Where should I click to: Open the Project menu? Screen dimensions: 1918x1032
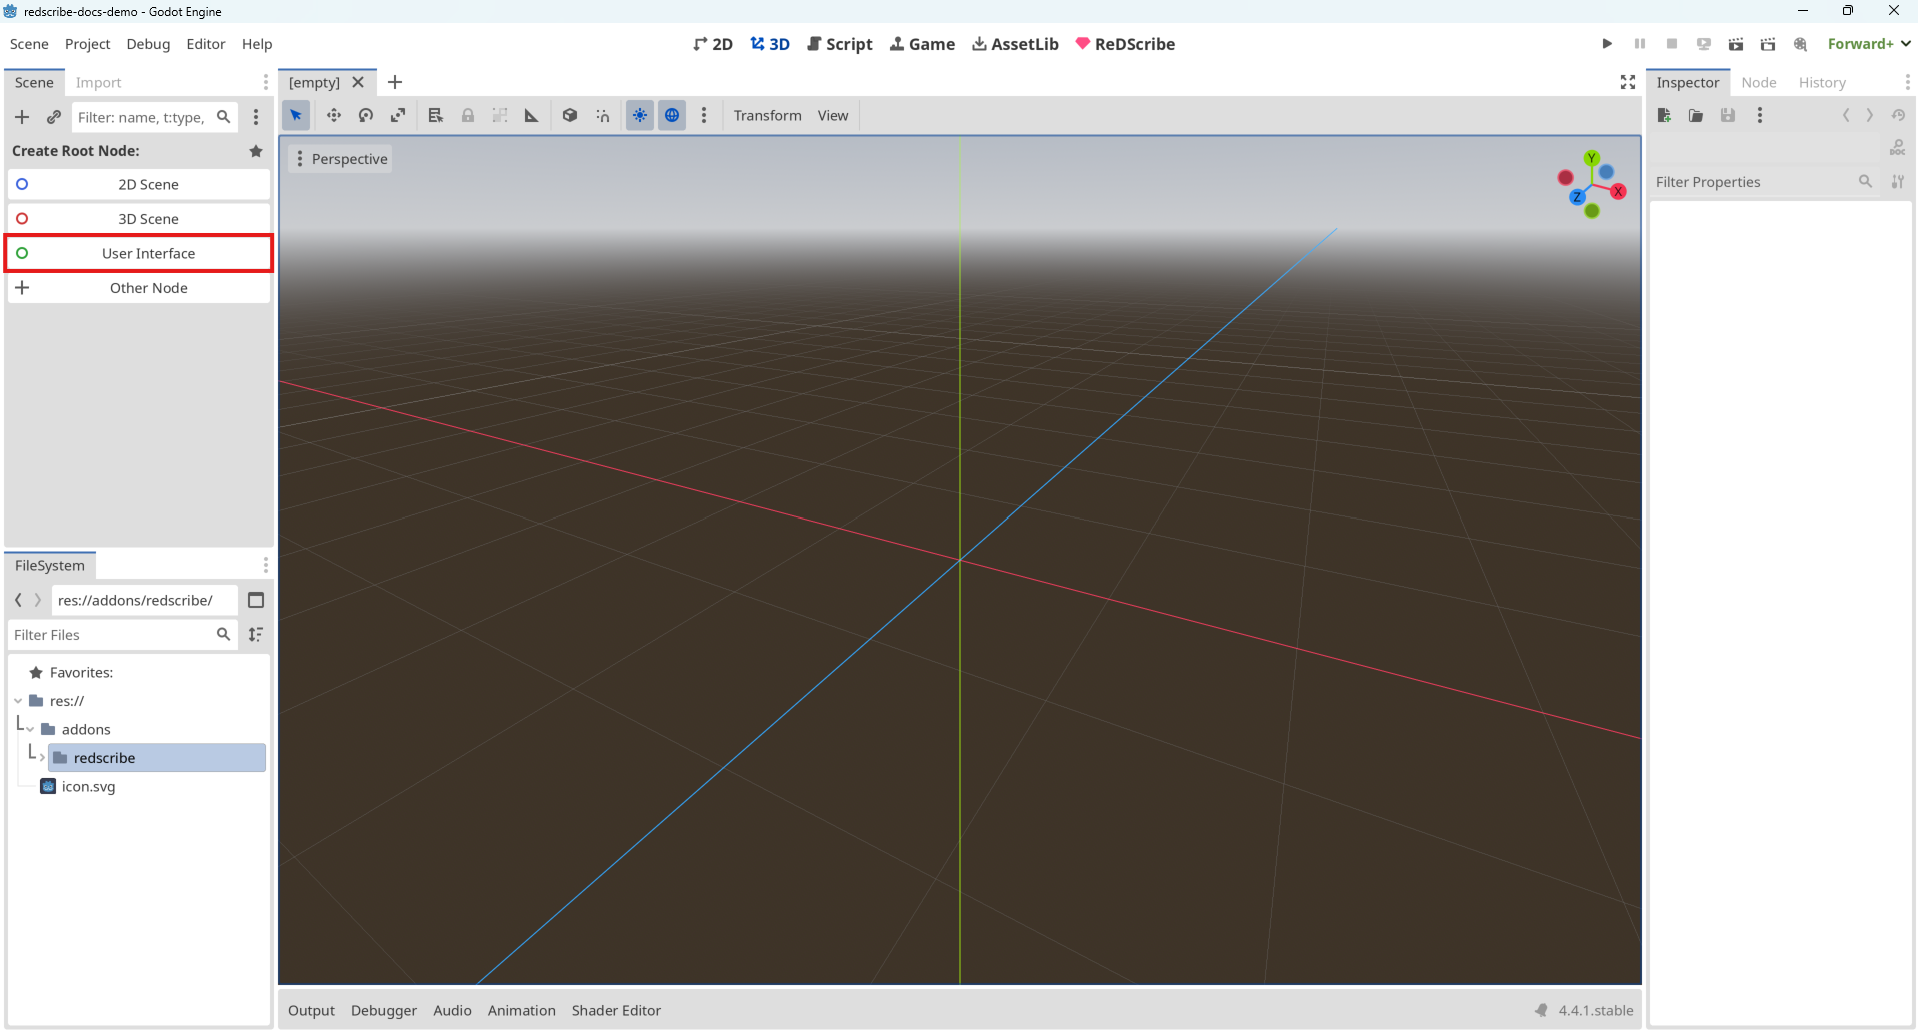coord(87,44)
